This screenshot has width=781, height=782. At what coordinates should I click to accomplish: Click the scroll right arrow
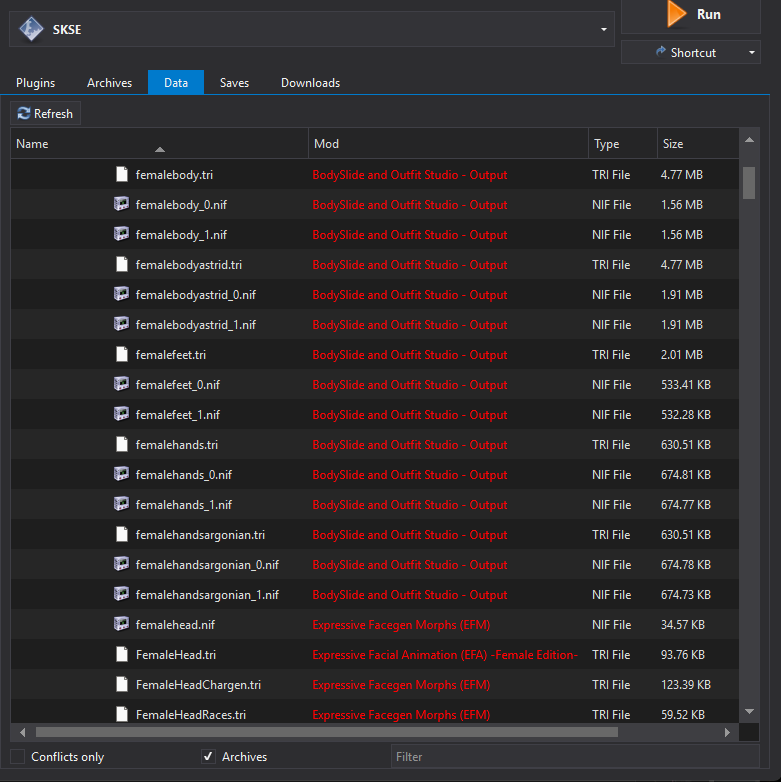click(727, 732)
